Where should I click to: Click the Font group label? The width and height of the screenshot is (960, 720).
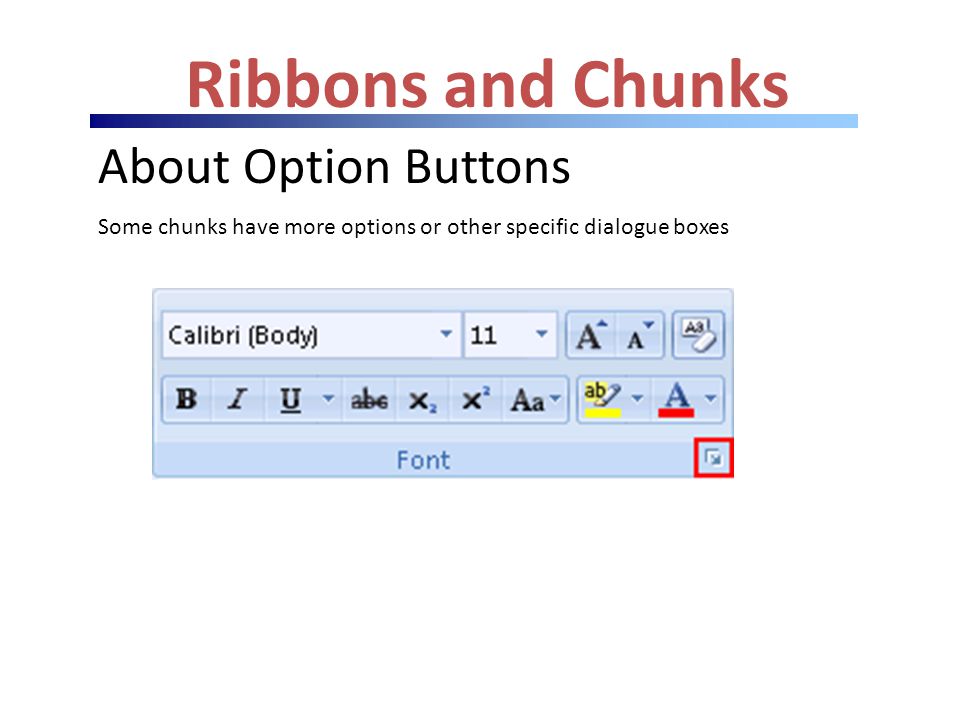pyautogui.click(x=423, y=460)
